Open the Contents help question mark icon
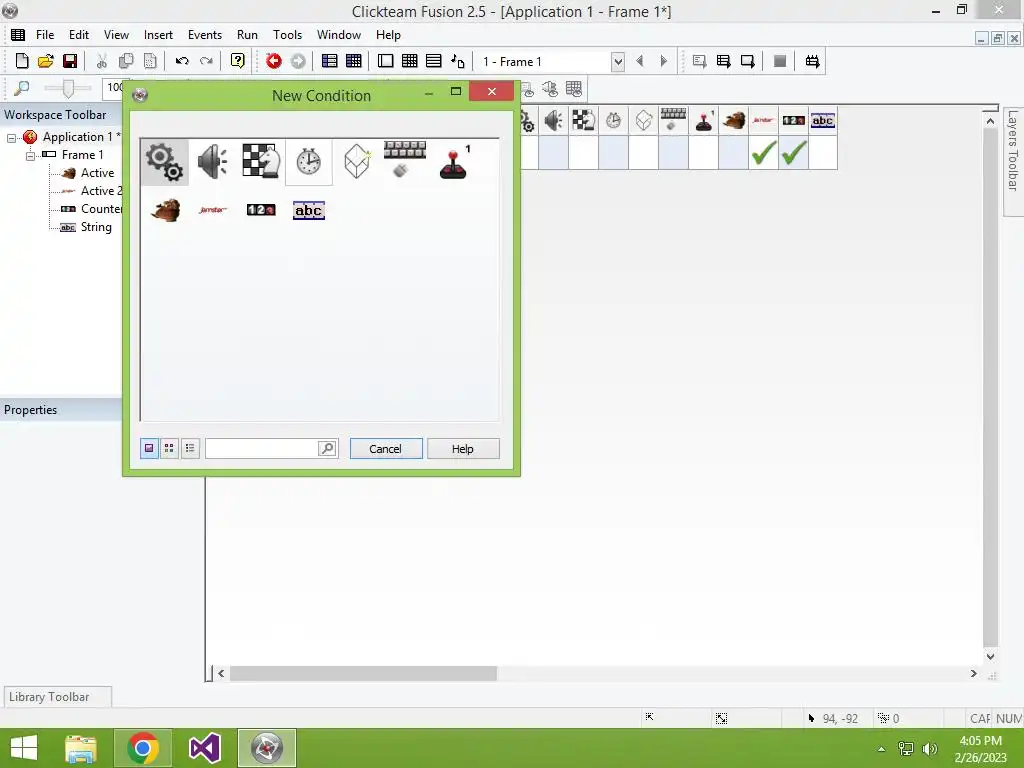1024x768 pixels. (x=238, y=61)
